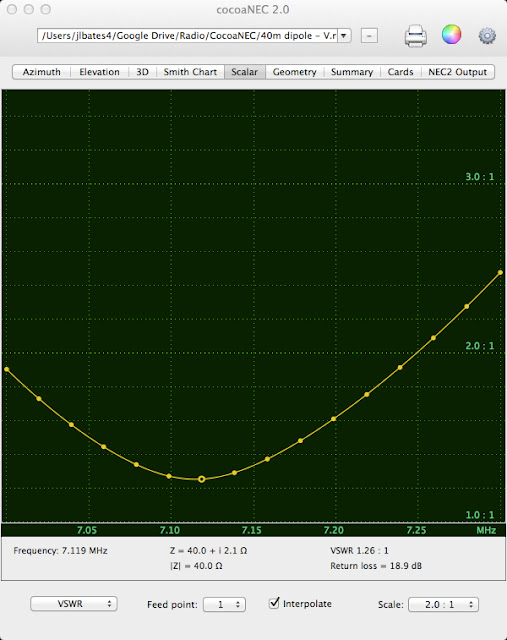This screenshot has width=507, height=640.
Task: Click the VSWR 1.26 : 1 readout
Action: tap(359, 551)
